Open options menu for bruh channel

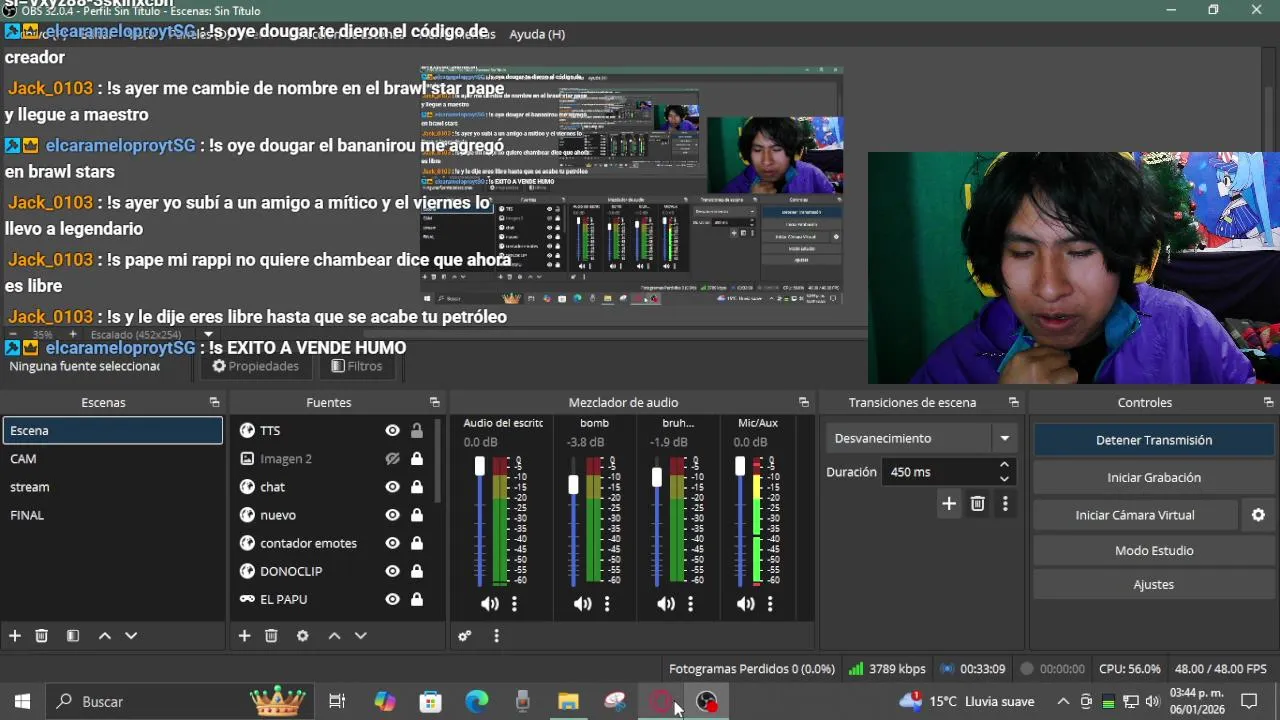690,604
